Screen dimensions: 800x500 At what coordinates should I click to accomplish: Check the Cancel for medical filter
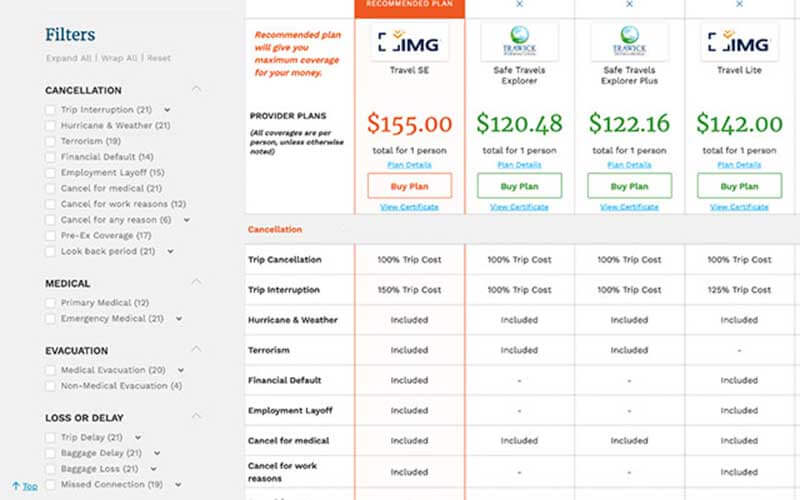(x=51, y=189)
